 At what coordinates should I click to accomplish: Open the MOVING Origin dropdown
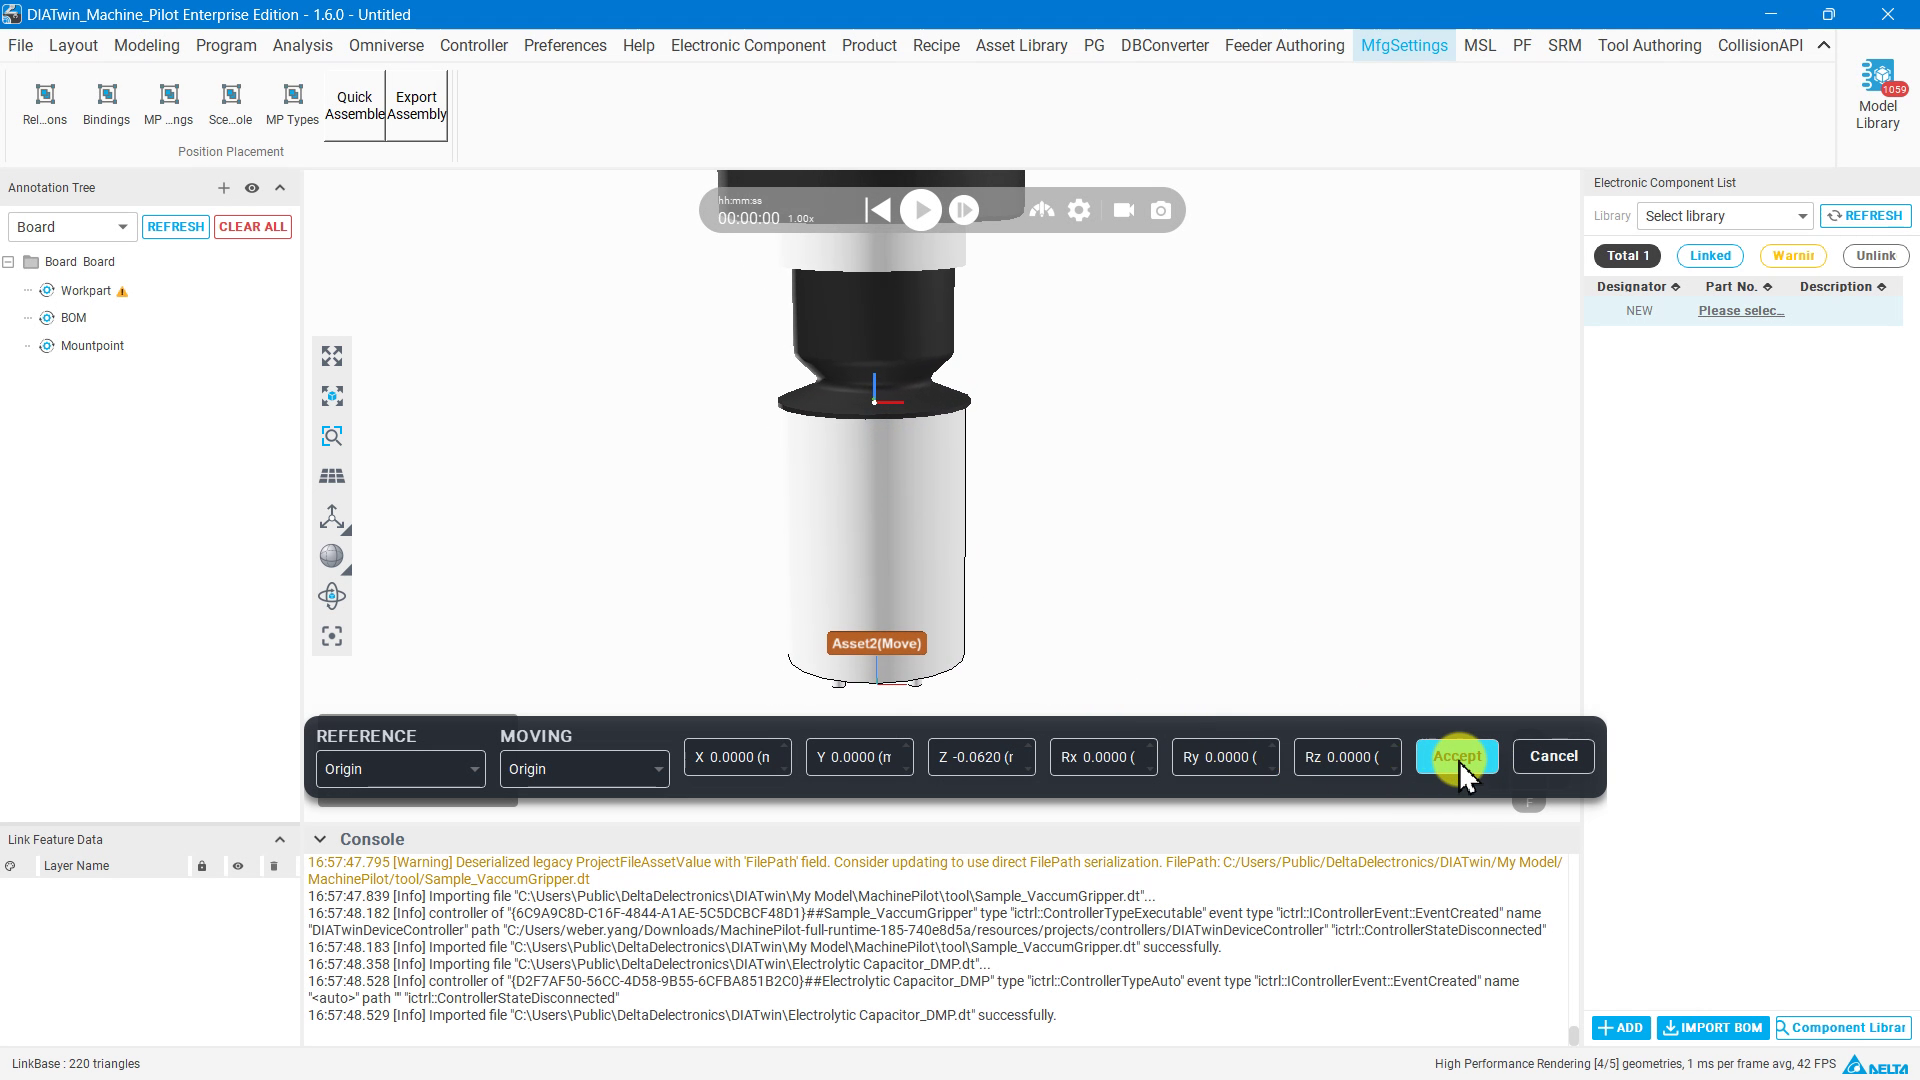[x=584, y=769]
